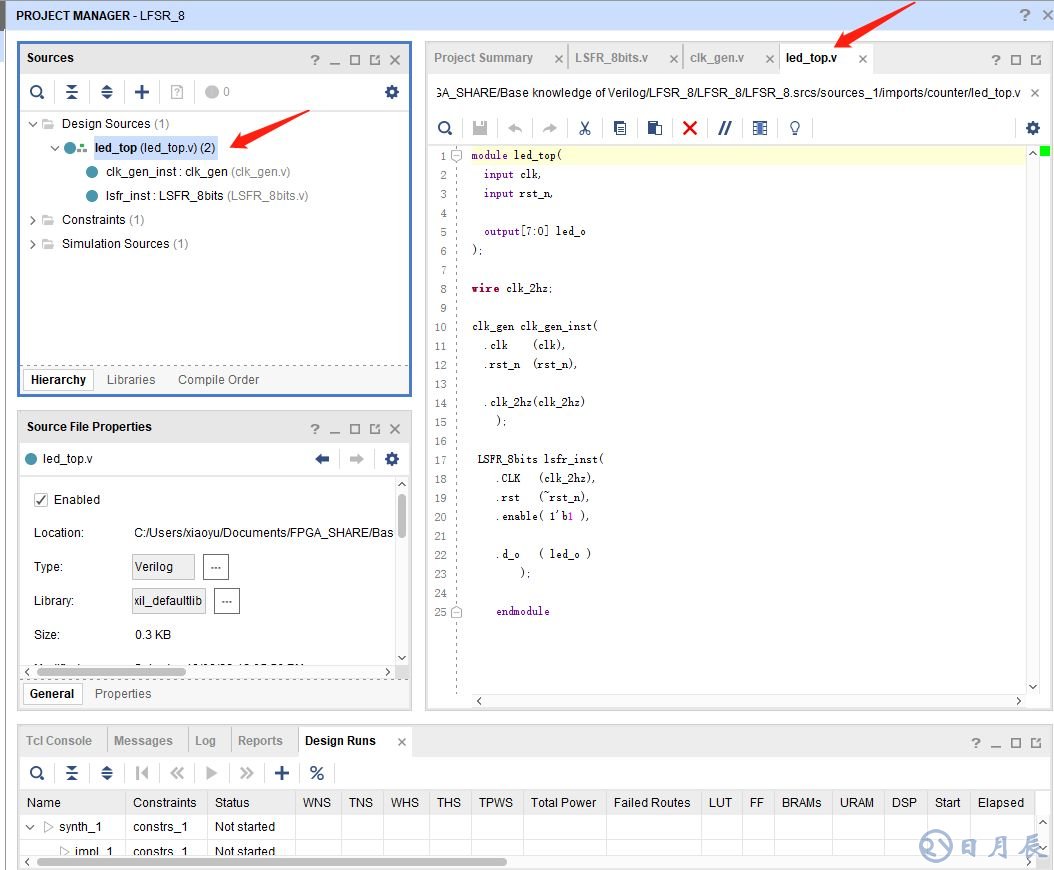
Task: Click the Source File Properties vertical scrollbar
Action: click(402, 515)
